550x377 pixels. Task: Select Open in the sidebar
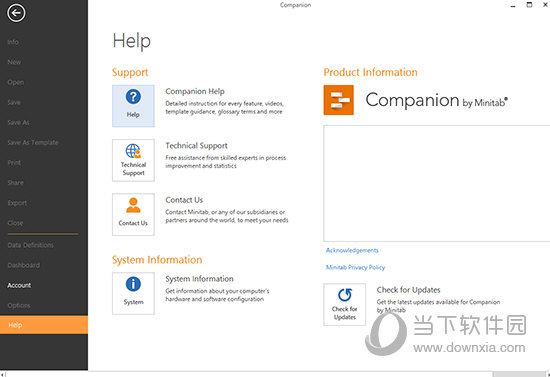(x=15, y=82)
